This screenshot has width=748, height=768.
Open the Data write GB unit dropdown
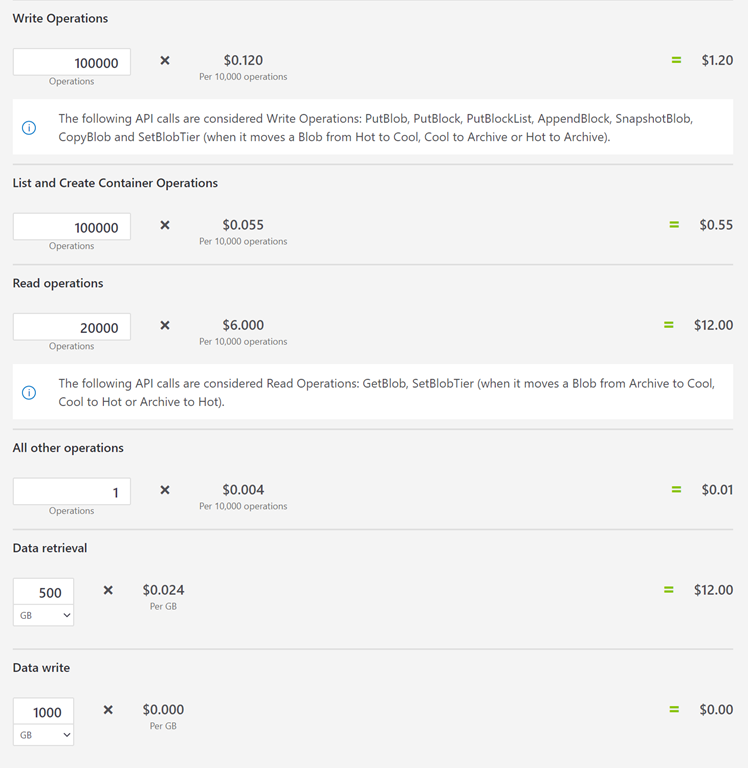click(44, 735)
